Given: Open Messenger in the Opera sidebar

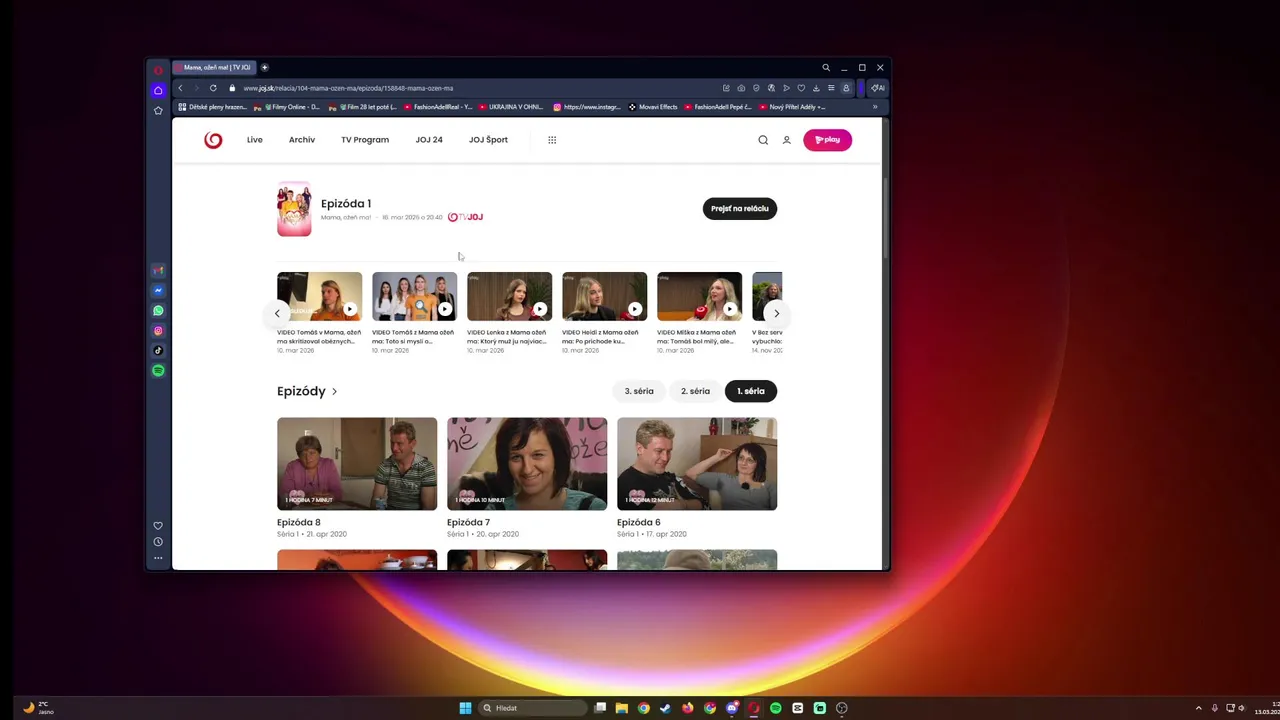Looking at the screenshot, I should (x=158, y=291).
